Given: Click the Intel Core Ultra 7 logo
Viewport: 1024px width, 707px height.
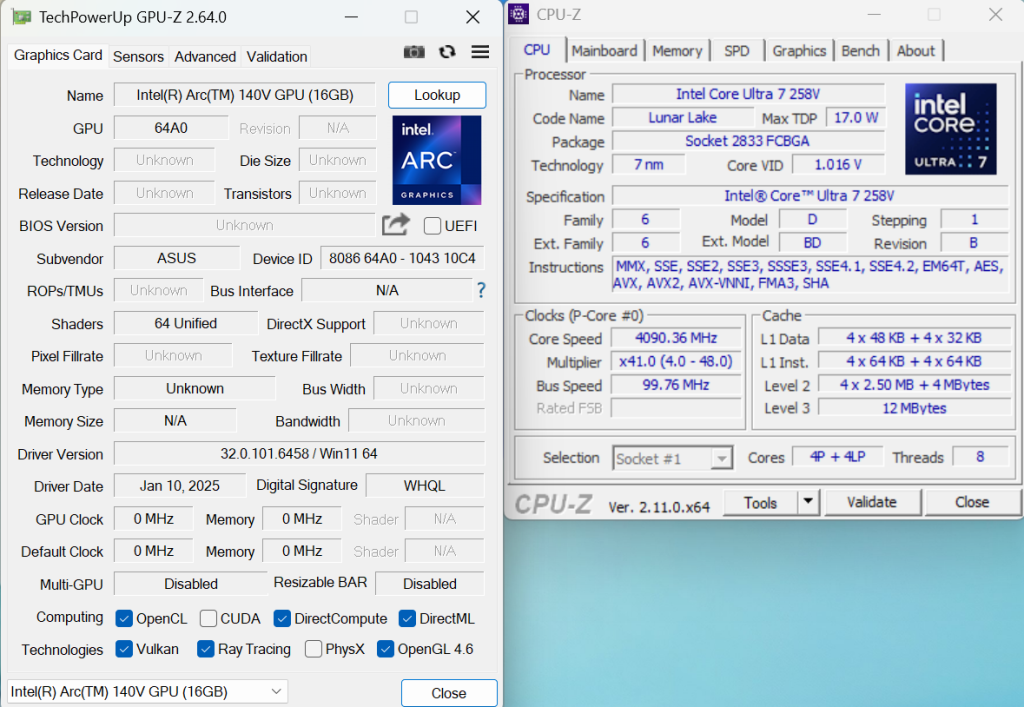Looking at the screenshot, I should pyautogui.click(x=950, y=128).
